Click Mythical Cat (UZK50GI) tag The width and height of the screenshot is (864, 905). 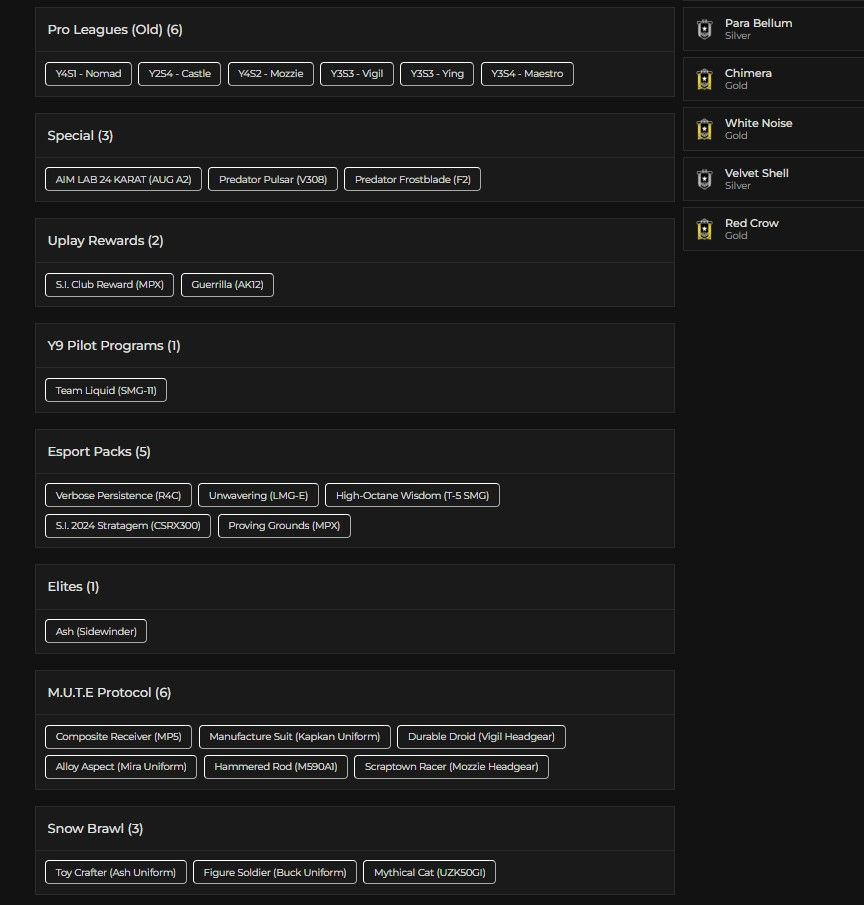[x=429, y=872]
